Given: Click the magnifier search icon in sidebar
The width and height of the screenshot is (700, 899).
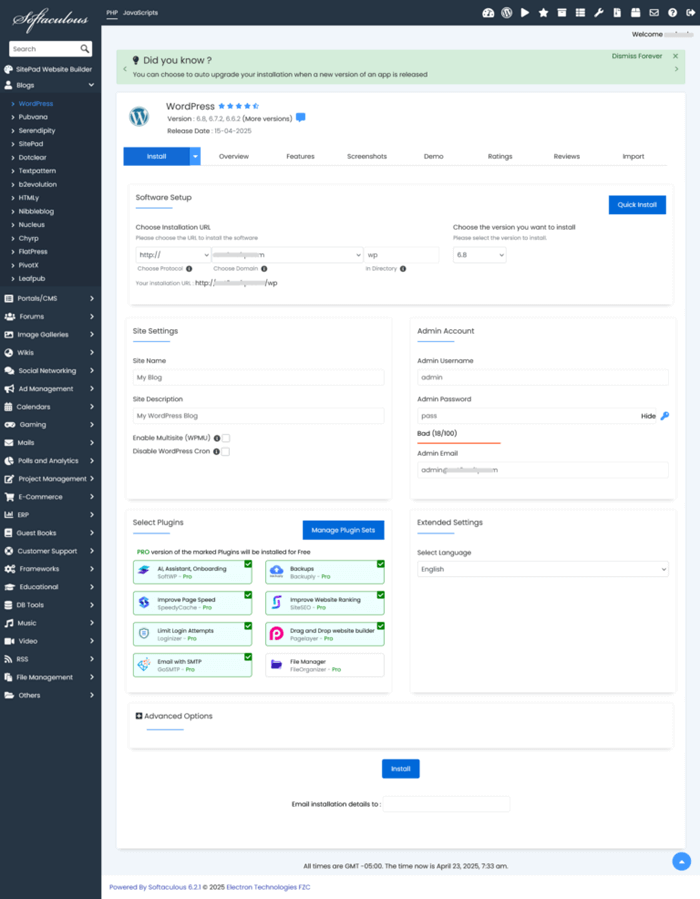Looking at the screenshot, I should 84,49.
